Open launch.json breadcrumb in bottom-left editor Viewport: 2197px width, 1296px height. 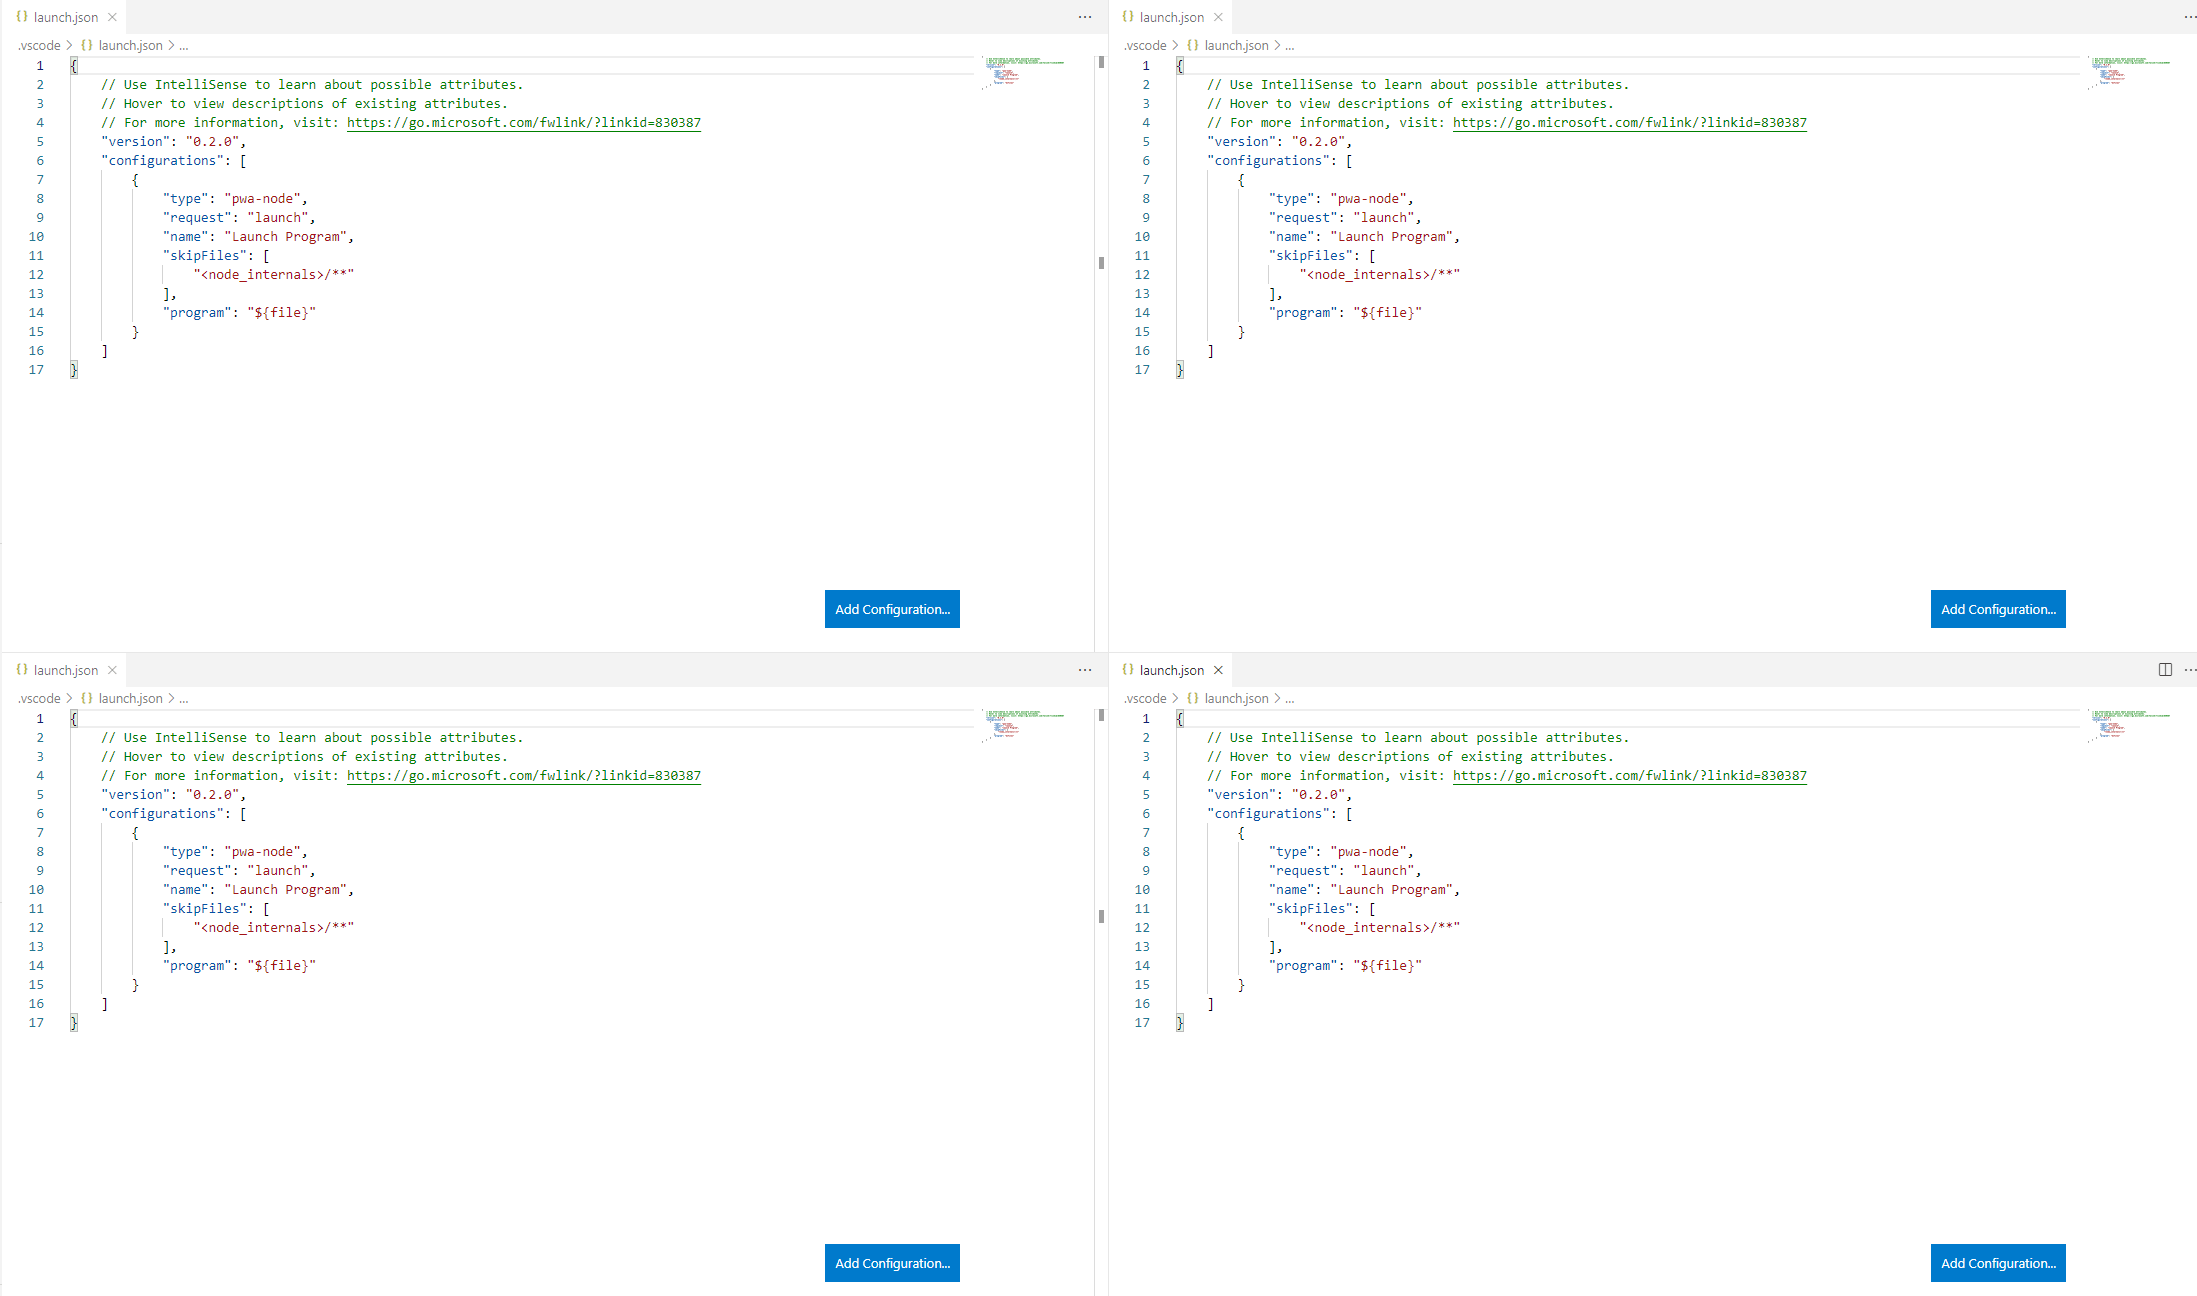point(130,698)
